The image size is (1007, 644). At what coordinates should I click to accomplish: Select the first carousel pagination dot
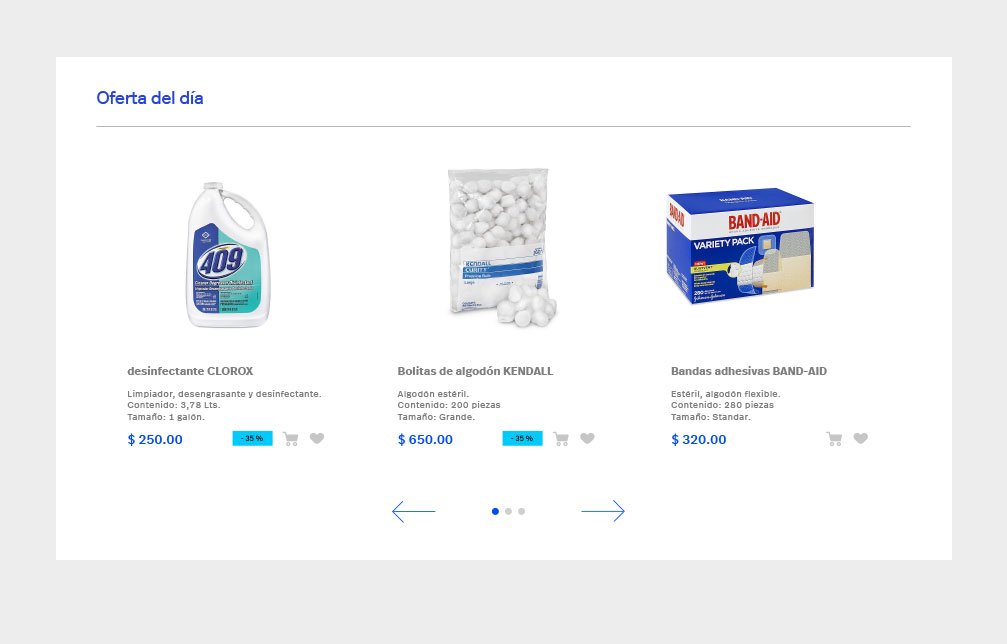click(495, 511)
